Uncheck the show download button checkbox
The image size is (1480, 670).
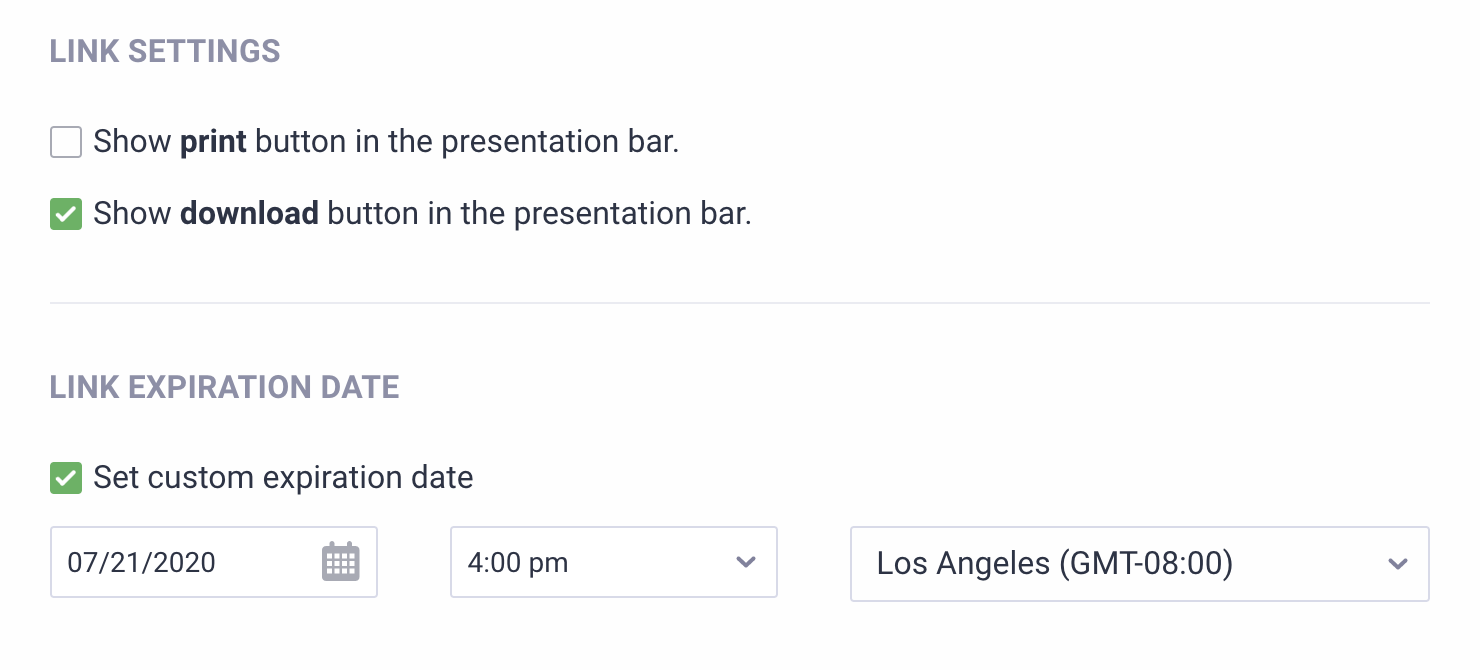tap(66, 214)
